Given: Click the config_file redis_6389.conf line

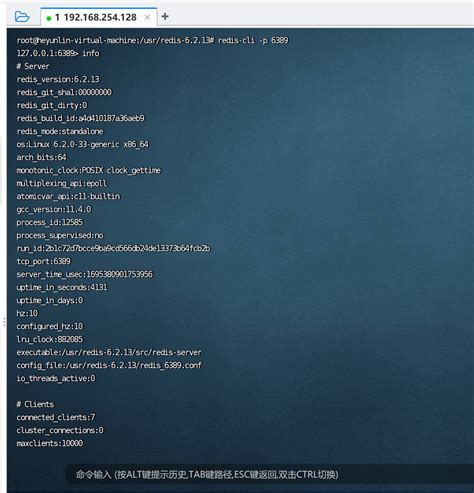Looking at the screenshot, I should point(109,365).
